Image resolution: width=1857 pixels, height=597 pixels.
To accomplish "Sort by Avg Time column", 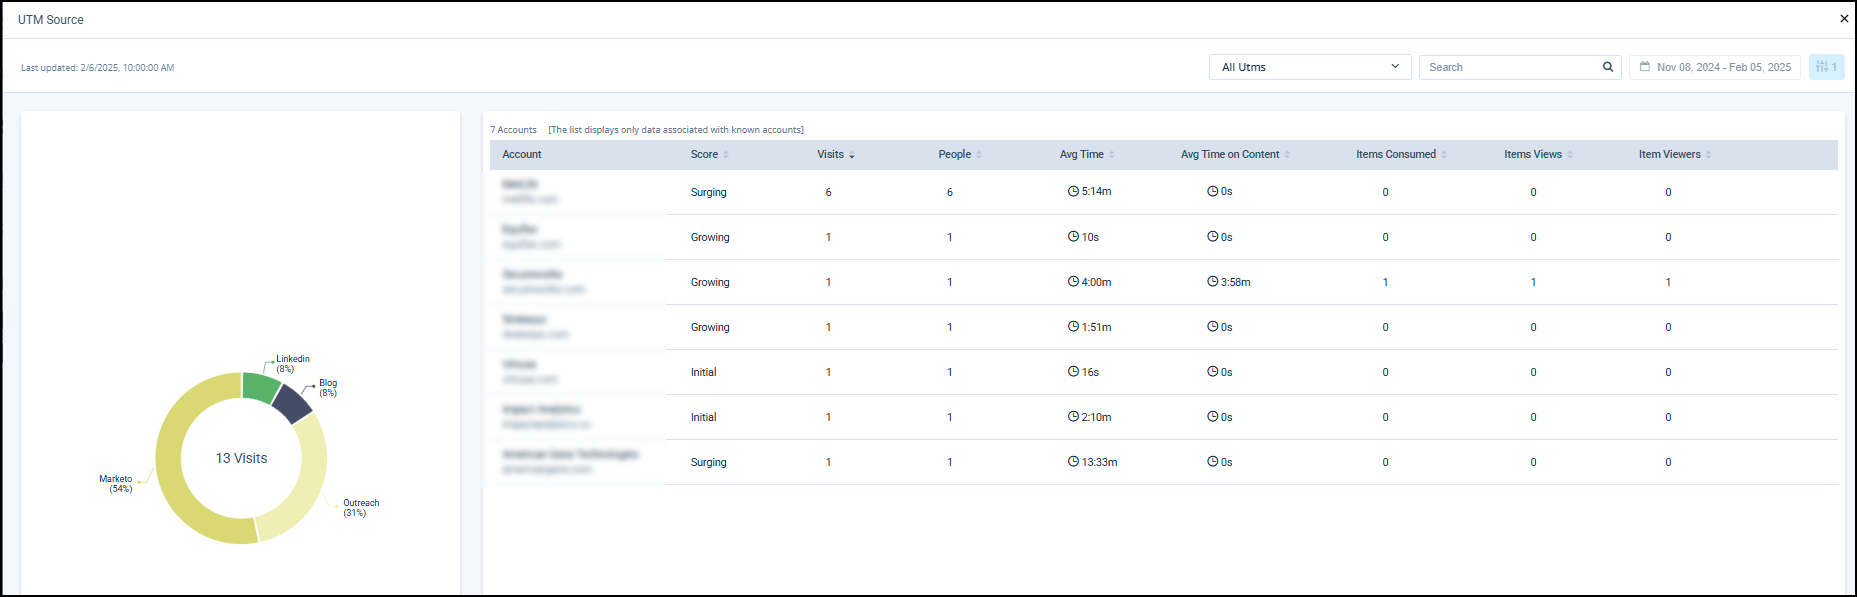I will pyautogui.click(x=1112, y=155).
